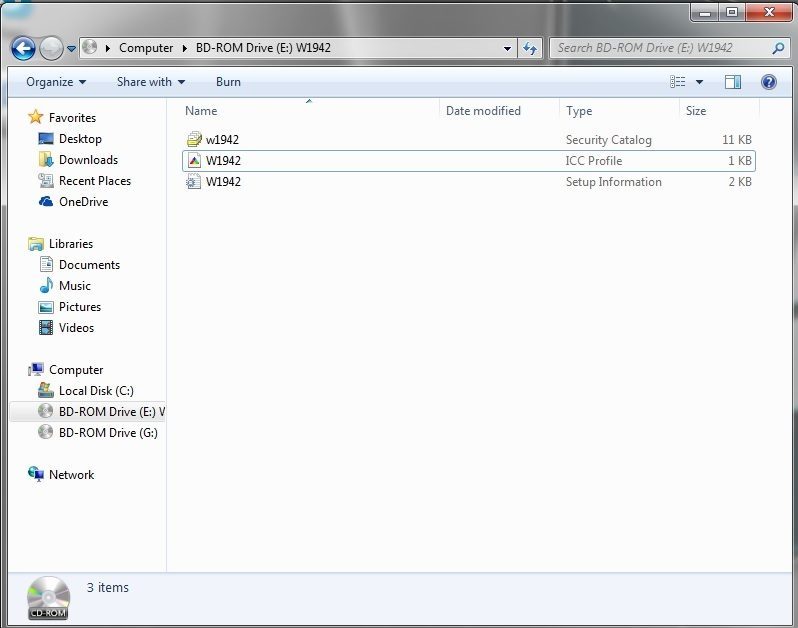Click the Libraries folder icon
The height and width of the screenshot is (628, 798).
point(36,244)
